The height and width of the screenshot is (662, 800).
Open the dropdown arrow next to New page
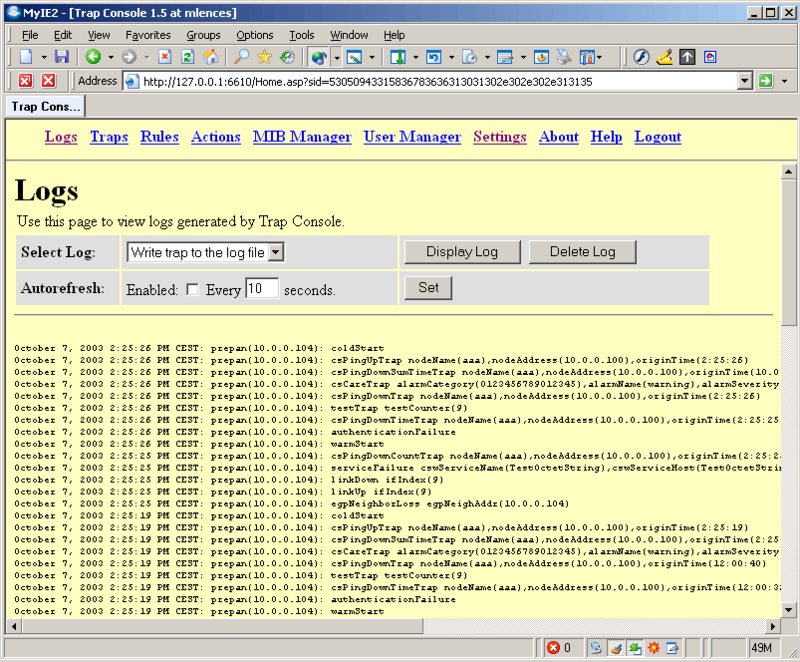pyautogui.click(x=44, y=57)
